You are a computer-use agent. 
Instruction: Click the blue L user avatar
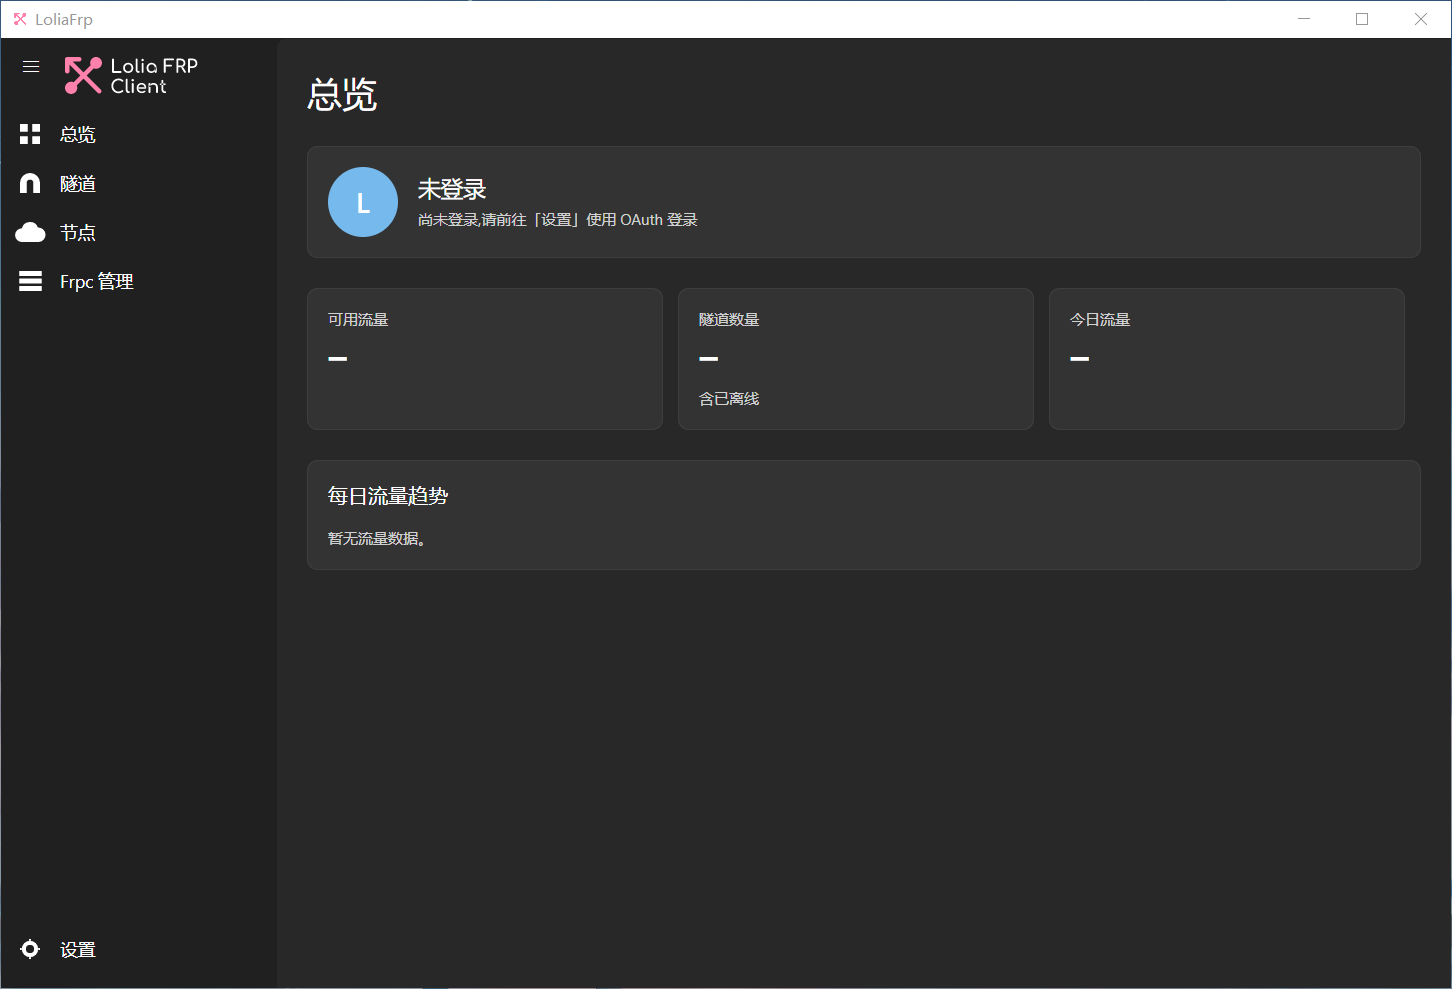[x=363, y=202]
